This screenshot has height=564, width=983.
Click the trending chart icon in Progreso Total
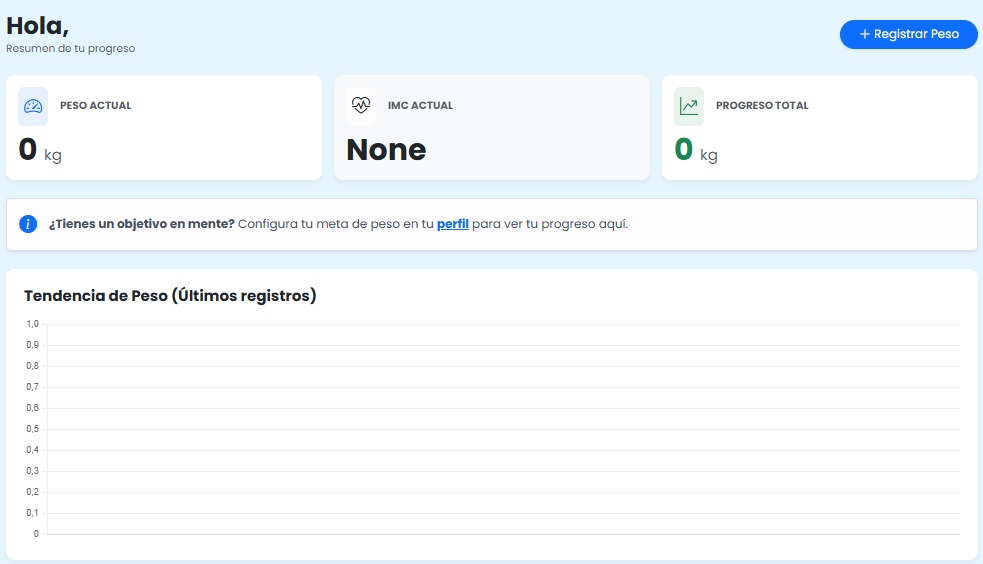coord(689,106)
